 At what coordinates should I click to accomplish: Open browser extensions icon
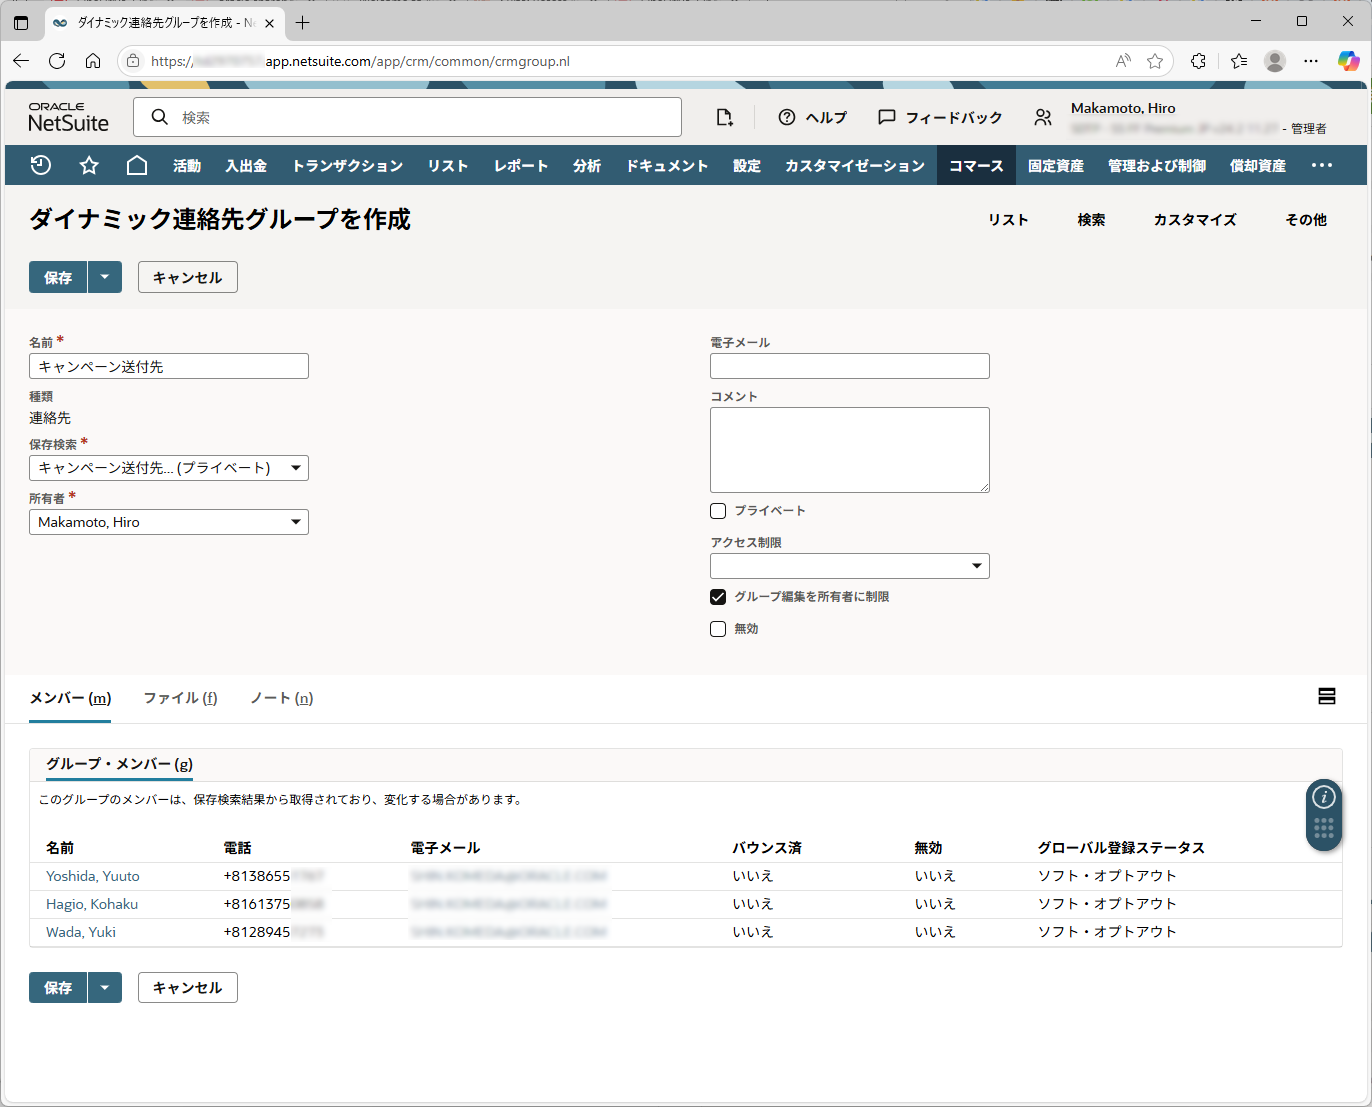pos(1198,61)
